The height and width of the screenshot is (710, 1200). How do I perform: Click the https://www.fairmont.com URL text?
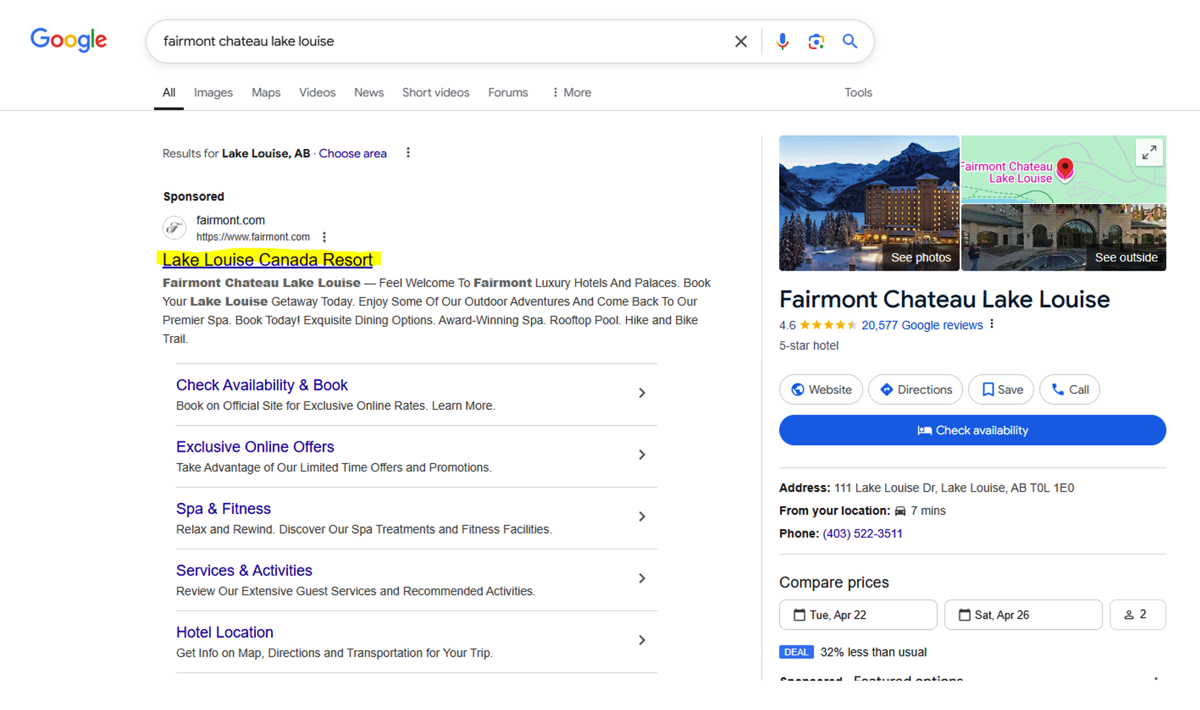pyautogui.click(x=253, y=237)
